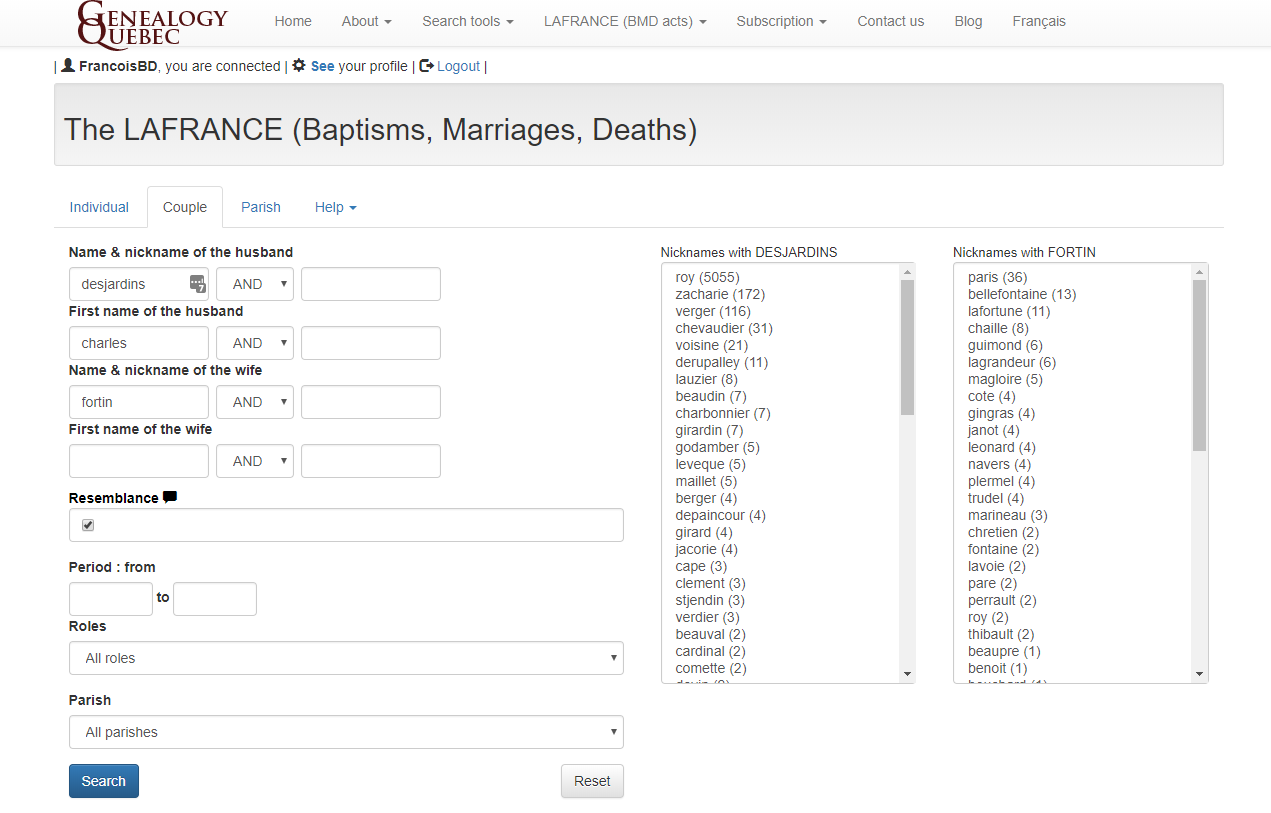Screen dimensions: 1271x813
Task: Click the husband first name field containing charles
Action: coord(139,343)
